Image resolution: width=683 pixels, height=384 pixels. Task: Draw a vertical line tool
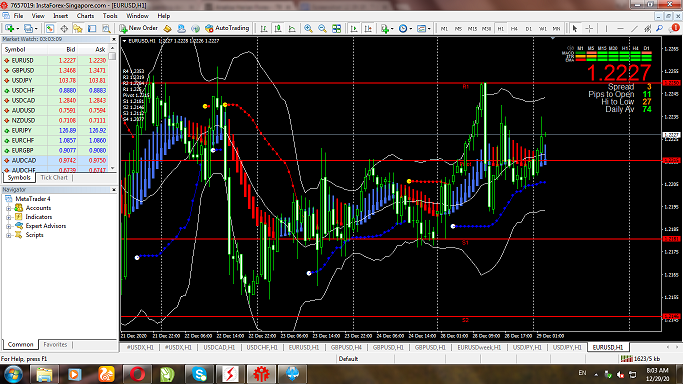click(606, 28)
